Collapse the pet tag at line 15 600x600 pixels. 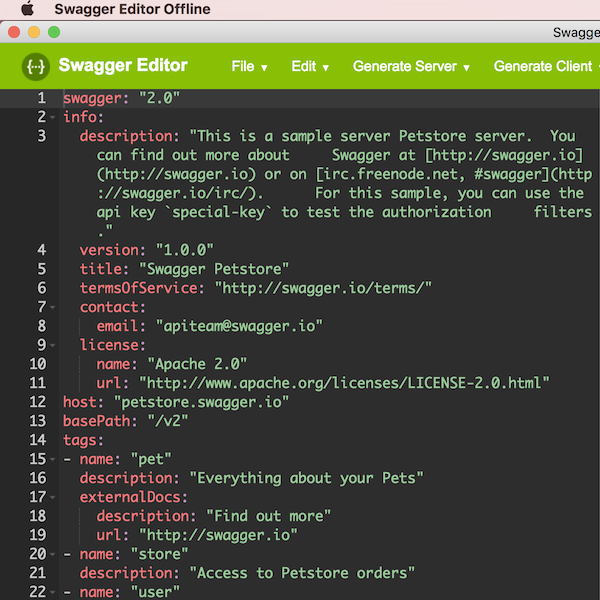[x=52, y=459]
